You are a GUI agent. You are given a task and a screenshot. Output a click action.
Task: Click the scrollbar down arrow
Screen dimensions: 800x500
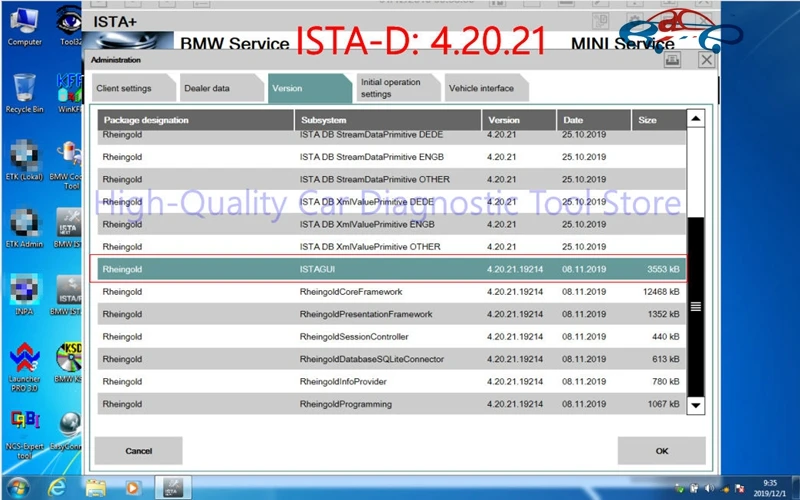click(695, 406)
